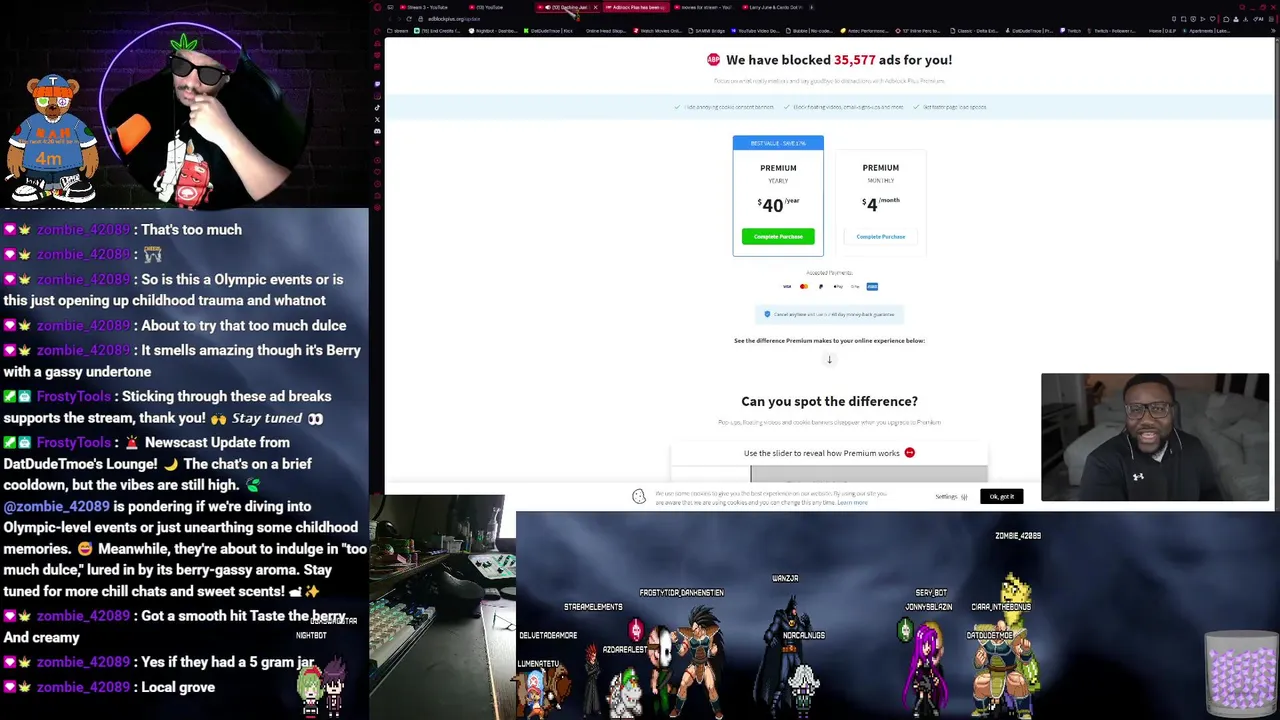Click yearly plan Complete Purchase green button

coord(778,236)
